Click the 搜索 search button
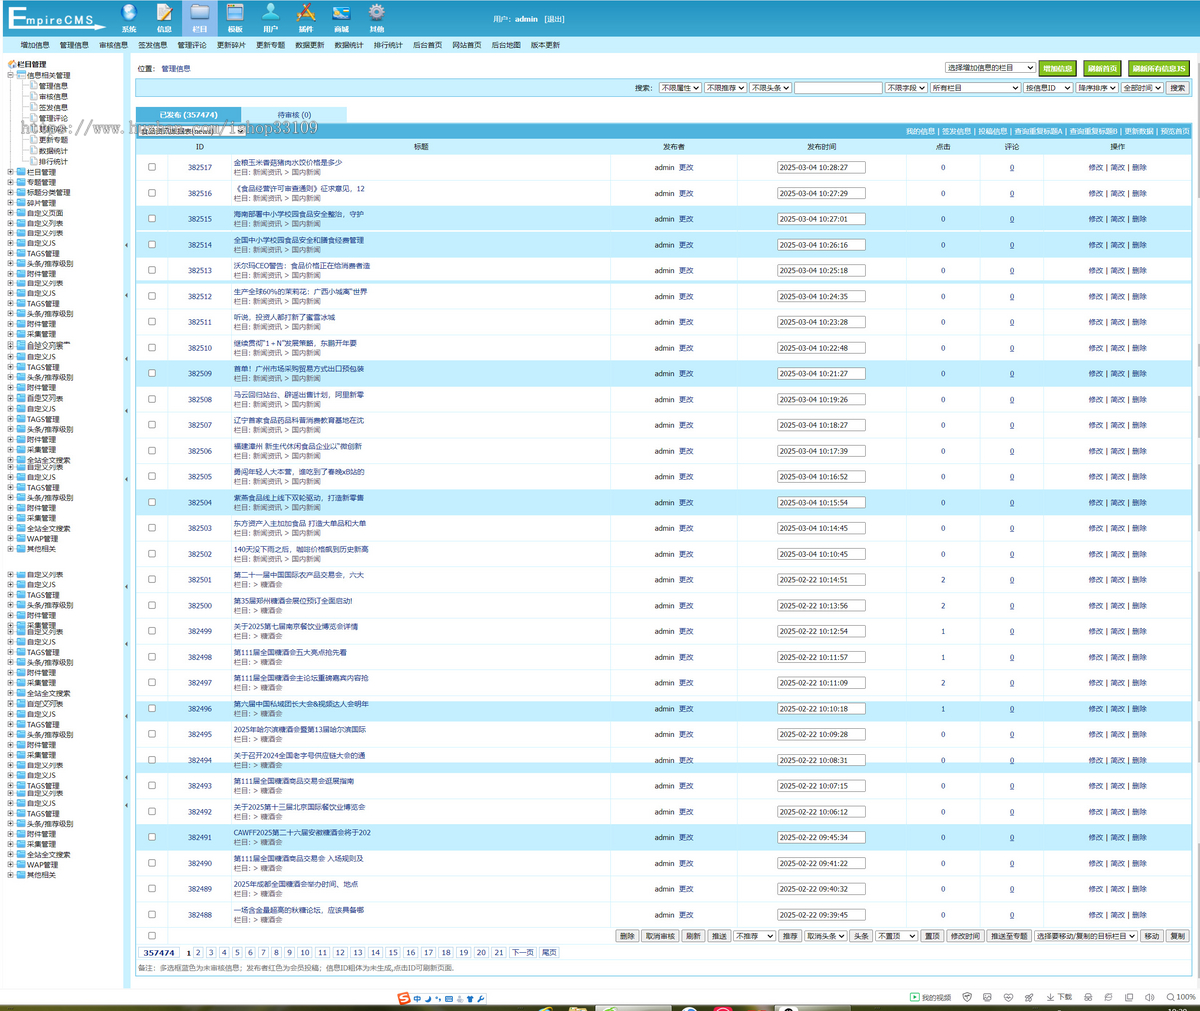 (1178, 88)
